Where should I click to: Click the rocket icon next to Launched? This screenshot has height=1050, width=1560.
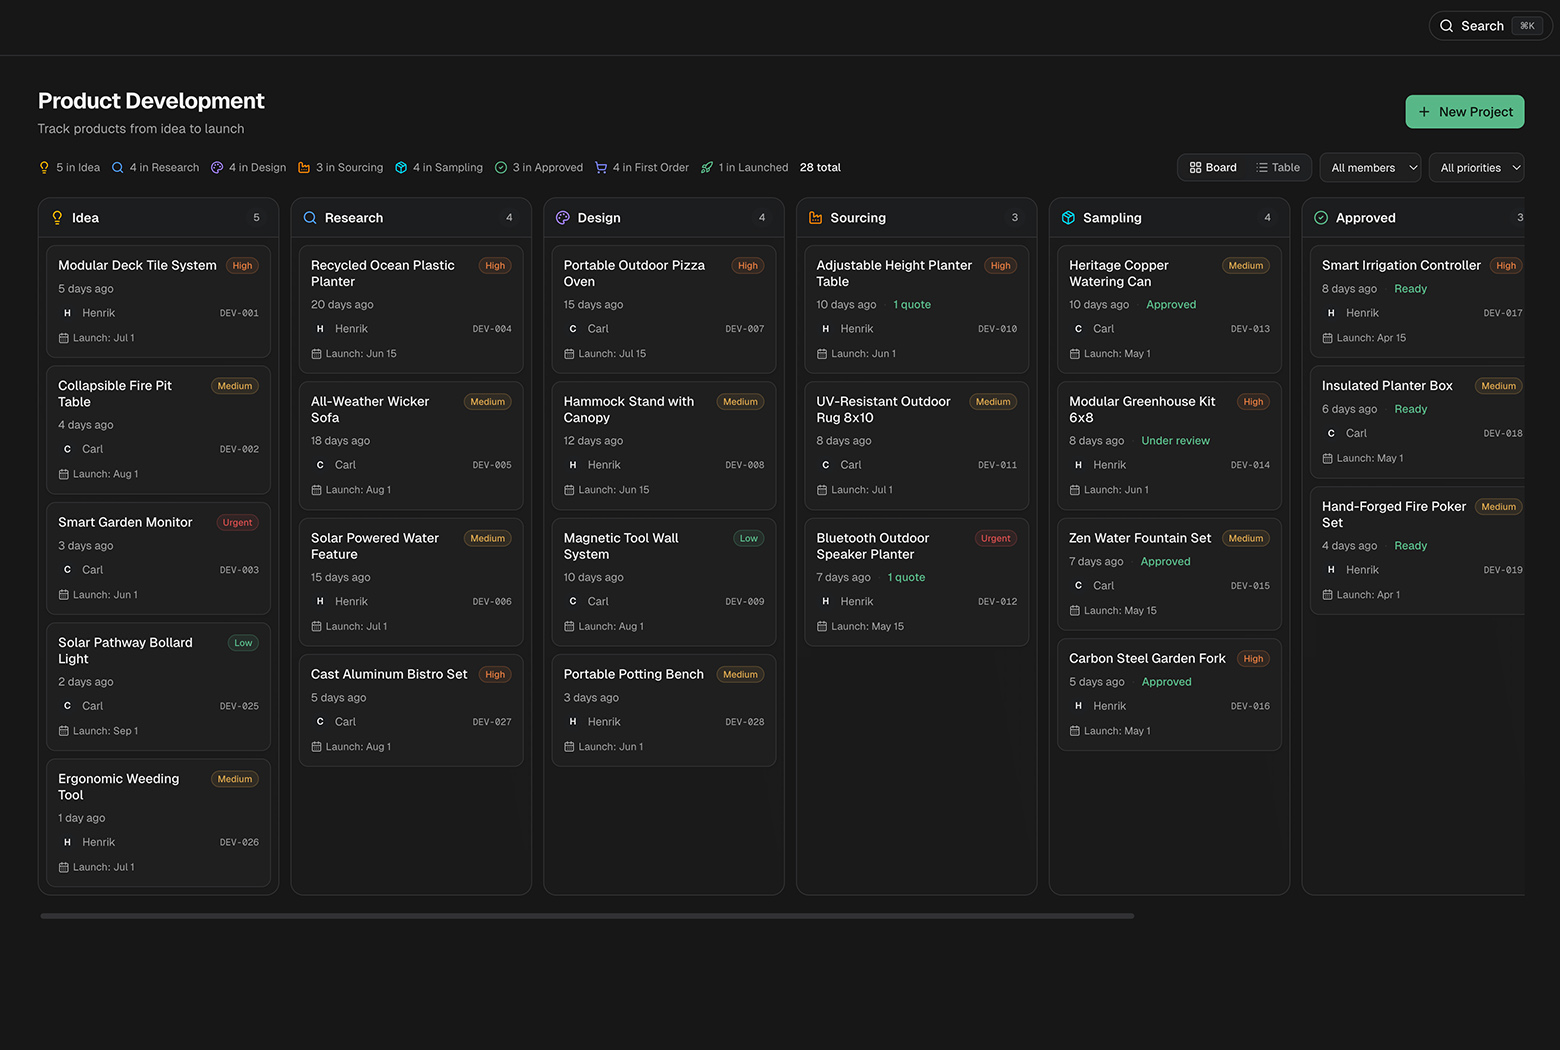(708, 167)
